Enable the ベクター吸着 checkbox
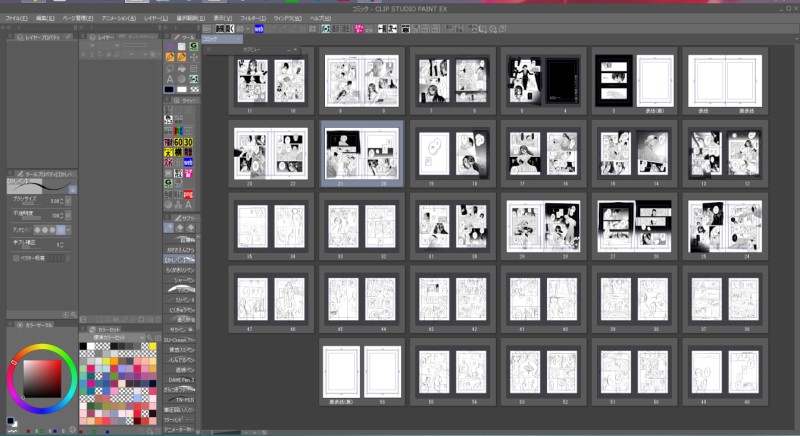 click(x=16, y=259)
